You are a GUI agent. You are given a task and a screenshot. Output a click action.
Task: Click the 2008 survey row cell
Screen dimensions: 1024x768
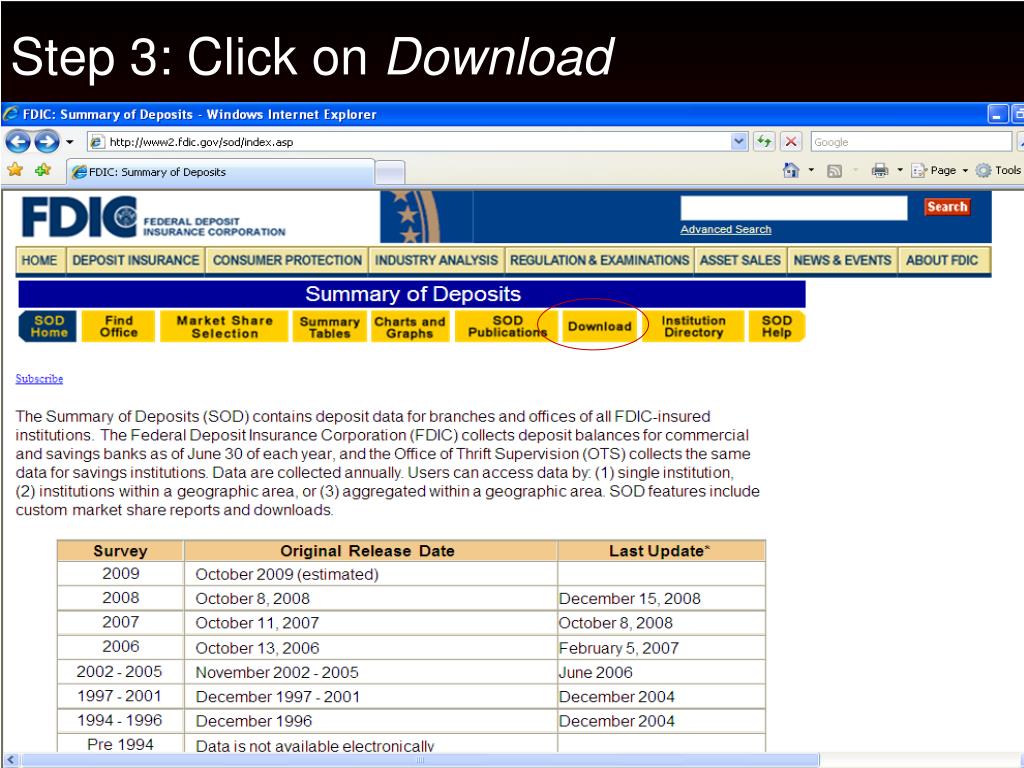[120, 598]
